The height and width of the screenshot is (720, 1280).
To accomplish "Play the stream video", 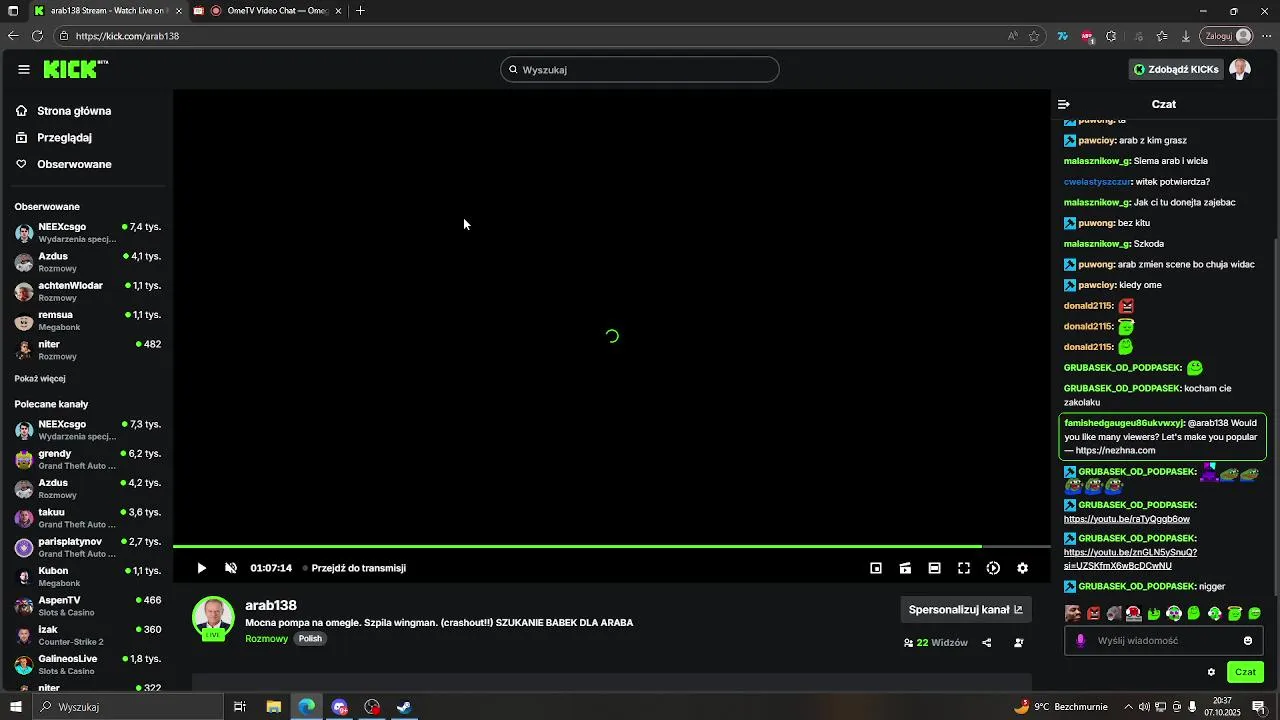I will click(202, 568).
